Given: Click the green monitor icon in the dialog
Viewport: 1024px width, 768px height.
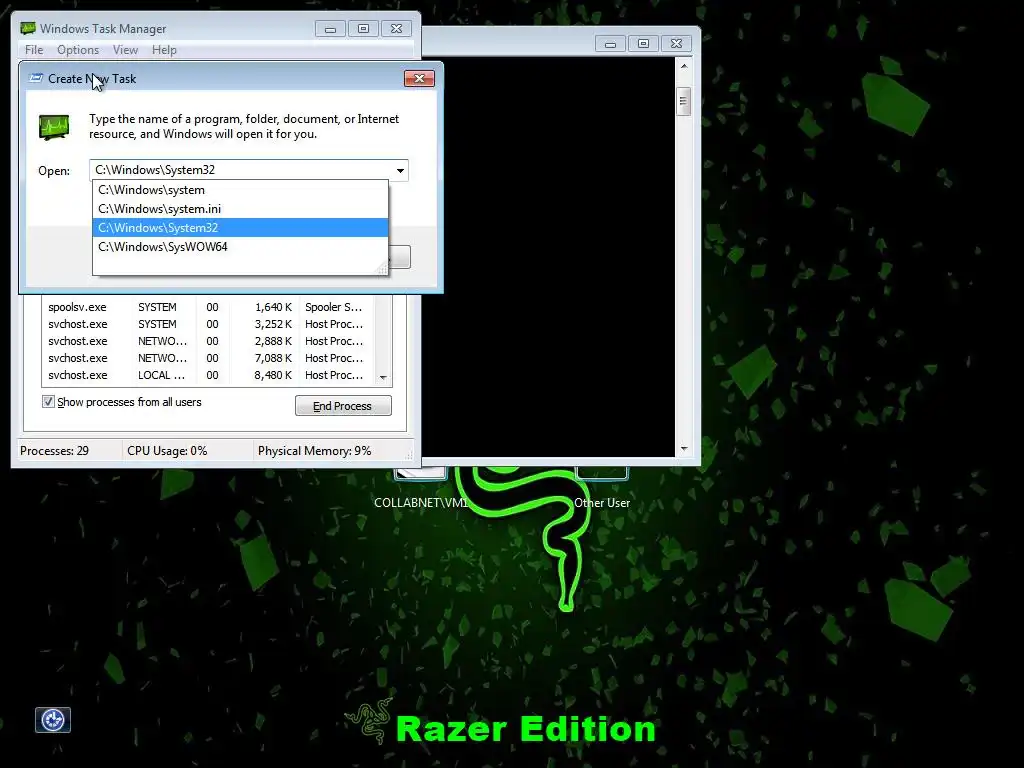Looking at the screenshot, I should point(54,127).
